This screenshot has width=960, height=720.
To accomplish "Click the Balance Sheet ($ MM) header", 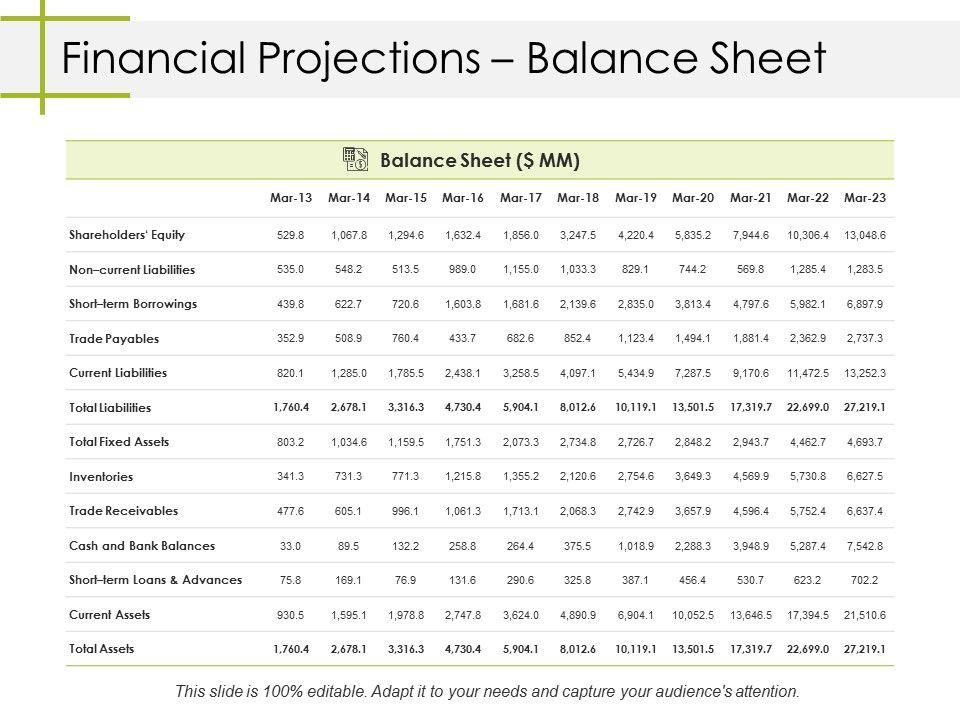I will pyautogui.click(x=481, y=160).
